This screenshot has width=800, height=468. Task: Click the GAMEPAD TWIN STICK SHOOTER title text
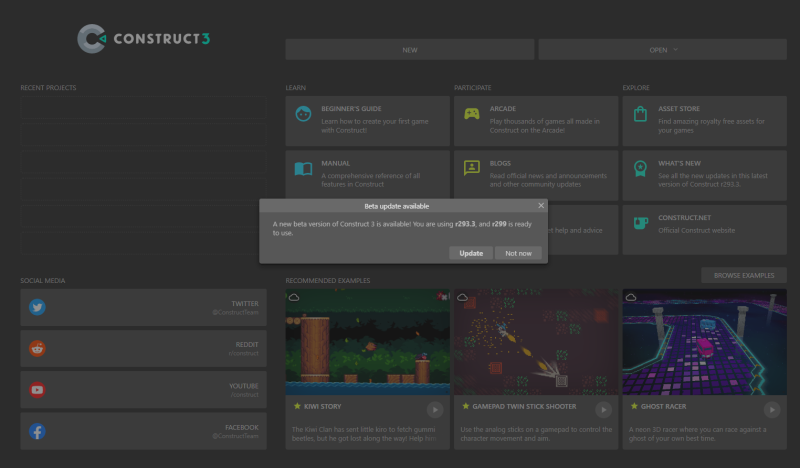524,406
